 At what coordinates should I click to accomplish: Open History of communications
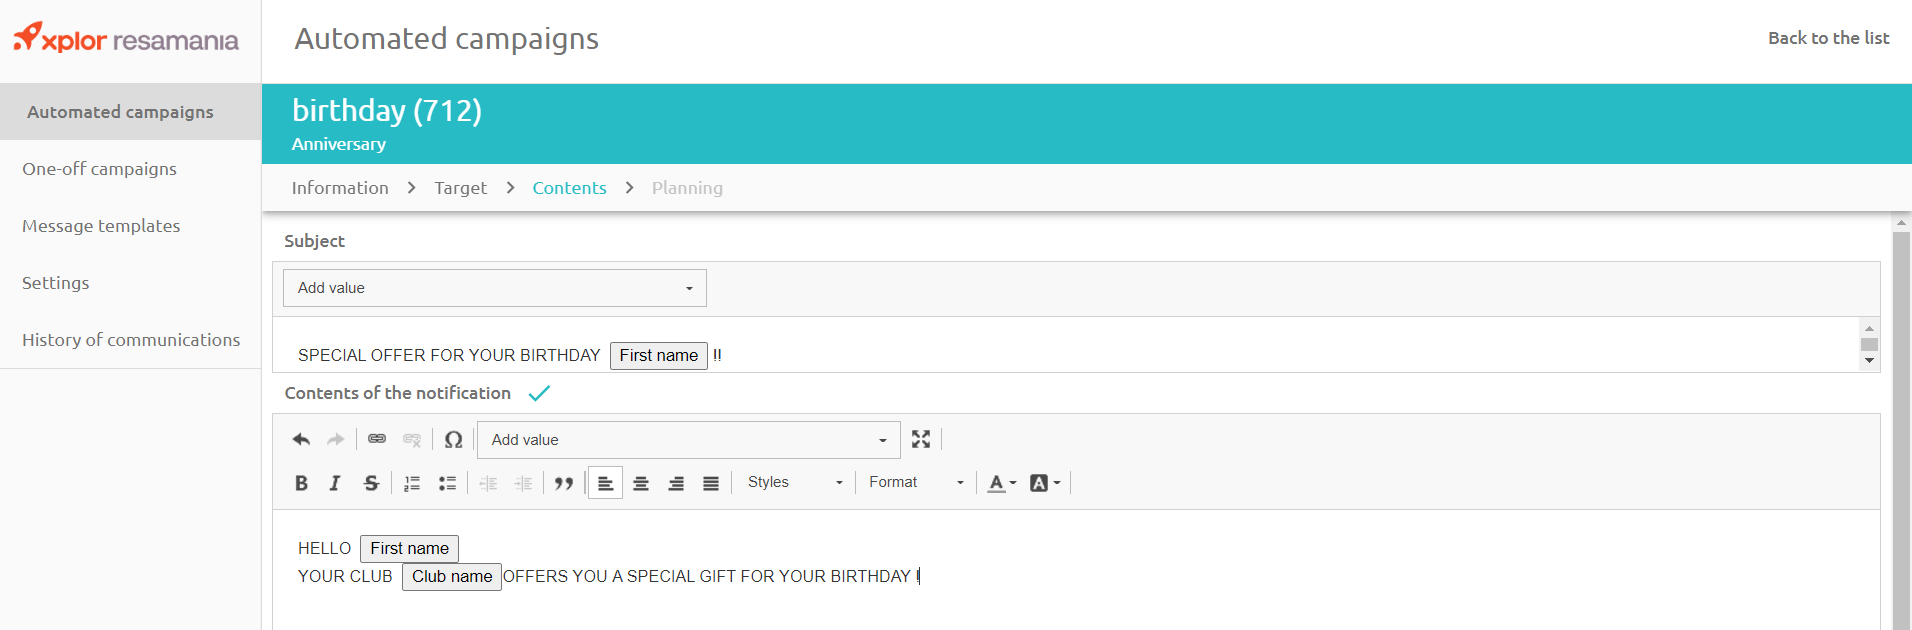point(131,340)
